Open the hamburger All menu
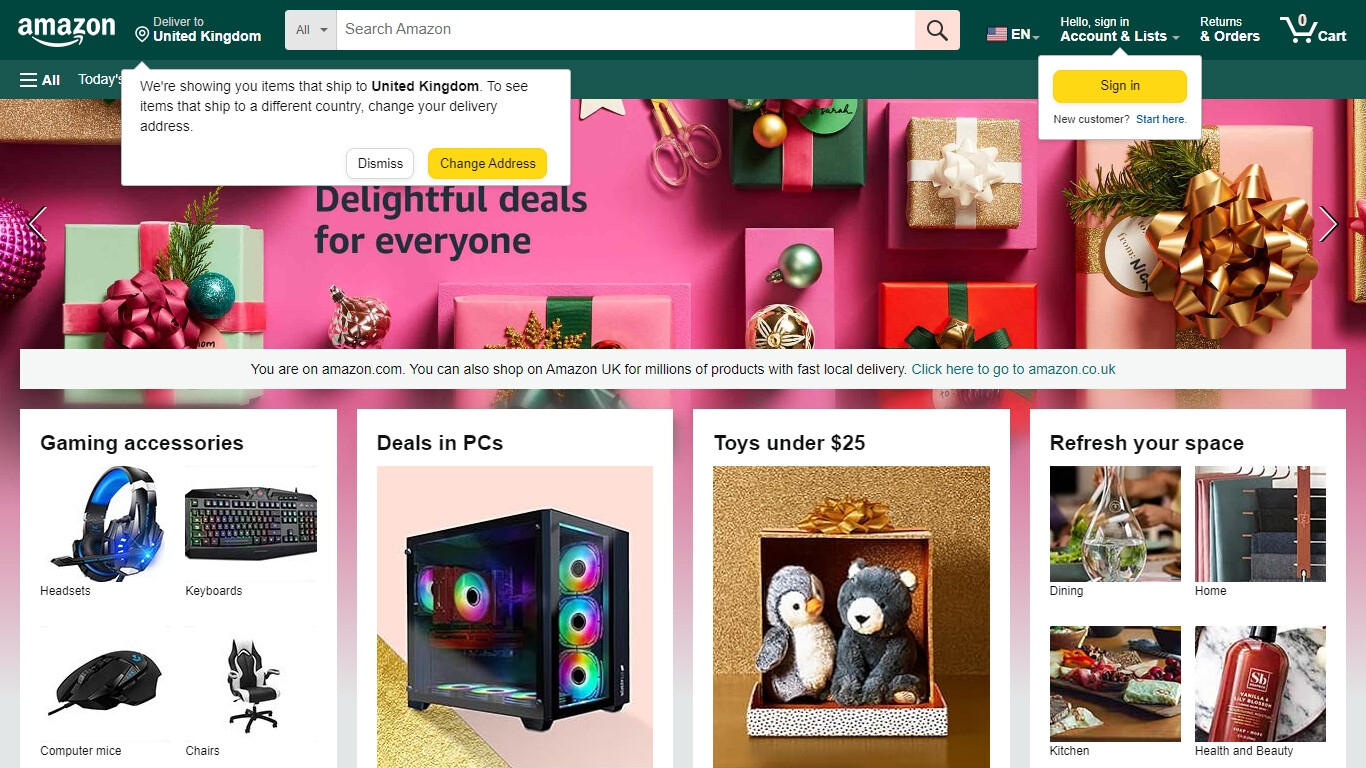1366x768 pixels. click(x=40, y=79)
